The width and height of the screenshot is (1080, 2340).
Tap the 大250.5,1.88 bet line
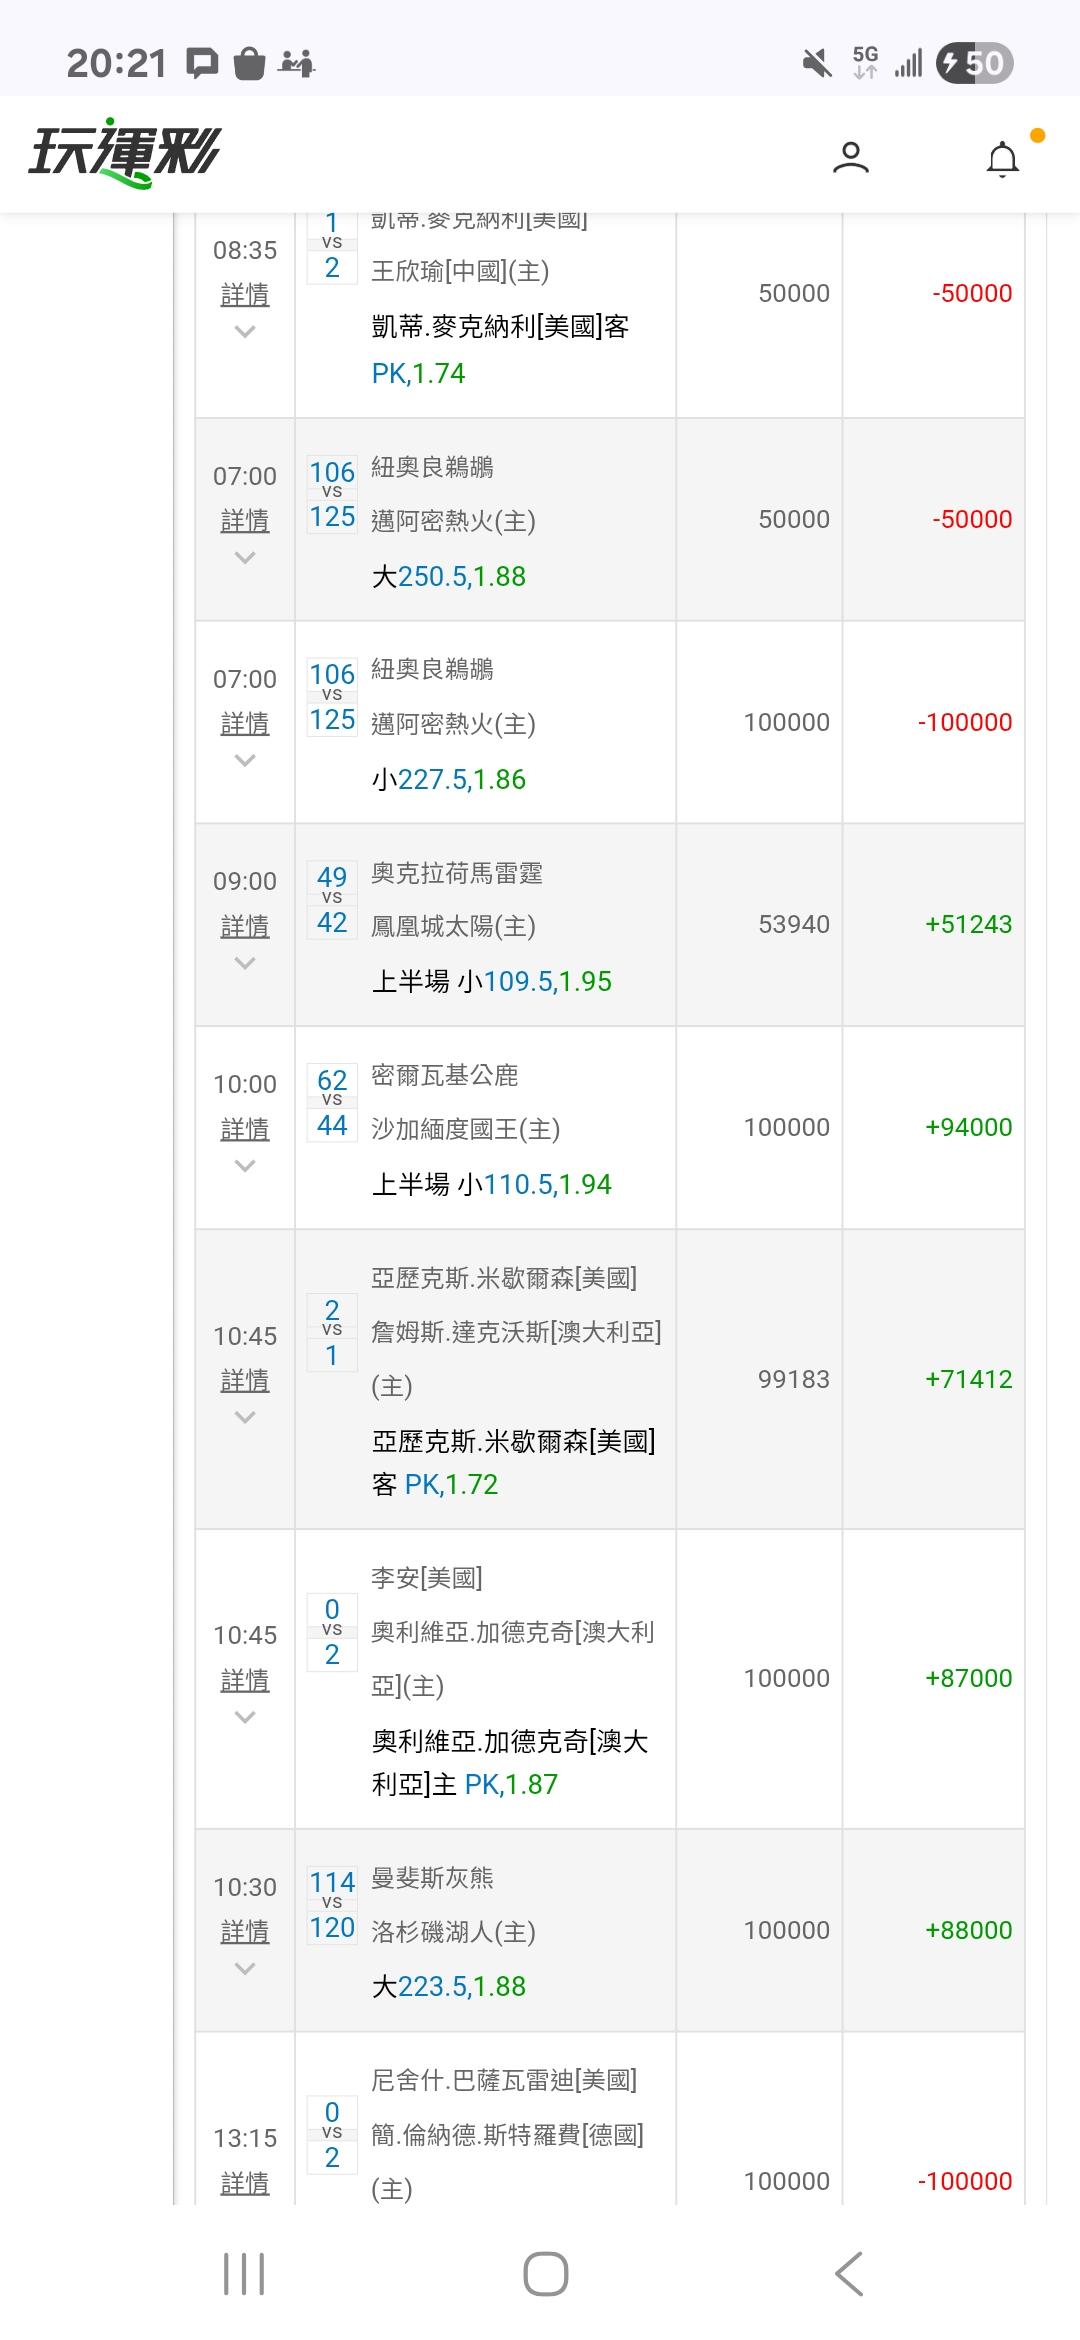(x=449, y=577)
